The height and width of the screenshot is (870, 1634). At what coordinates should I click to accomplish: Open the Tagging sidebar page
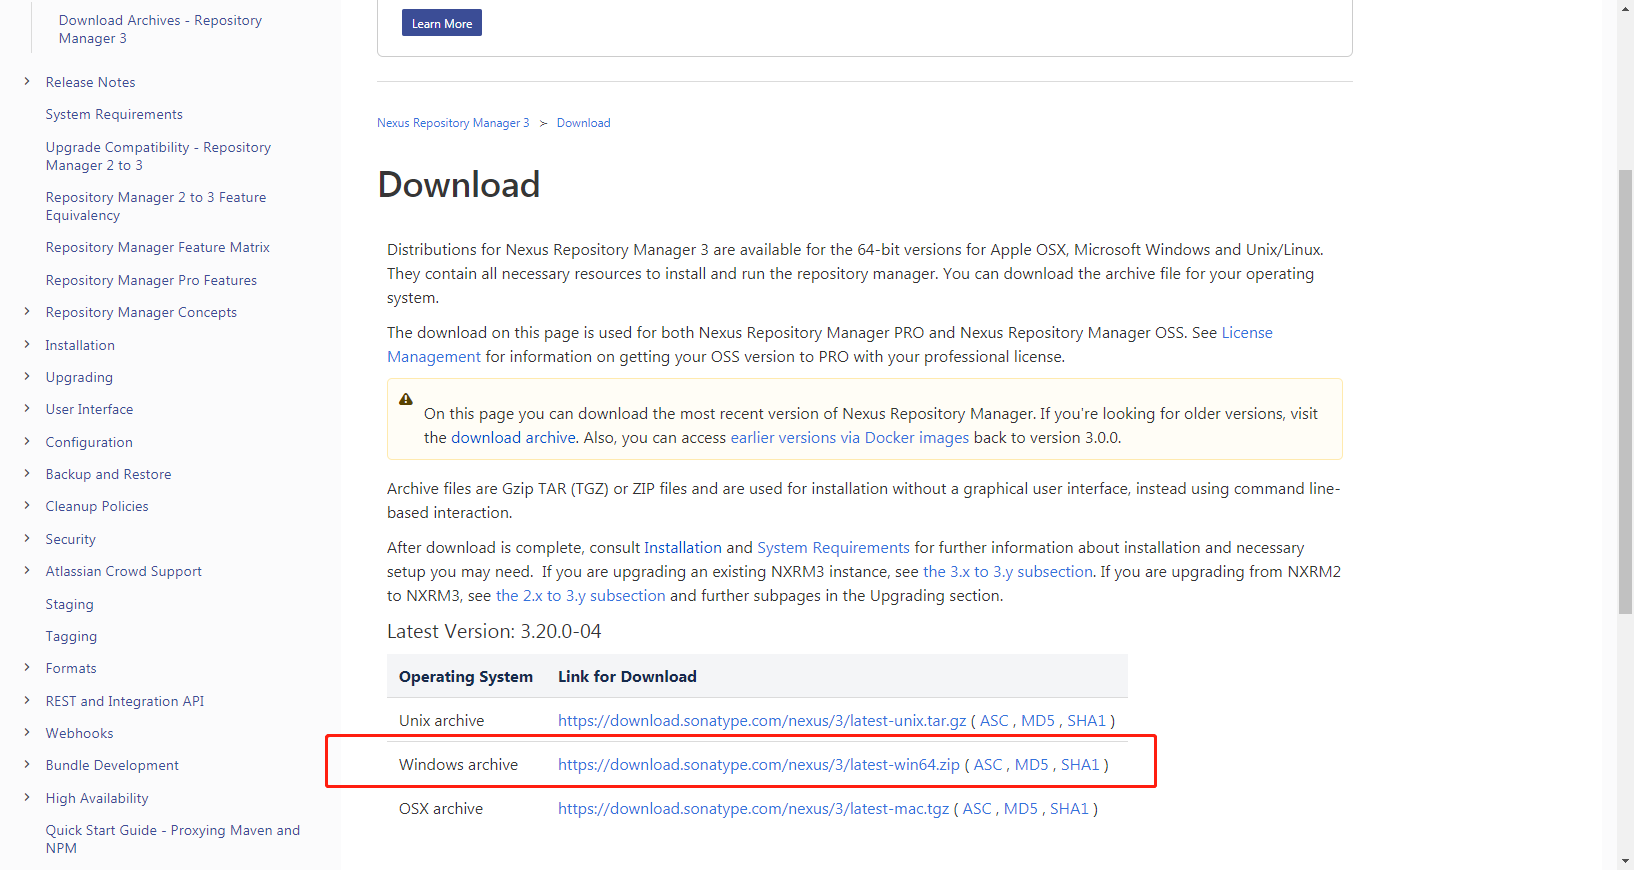pos(71,636)
